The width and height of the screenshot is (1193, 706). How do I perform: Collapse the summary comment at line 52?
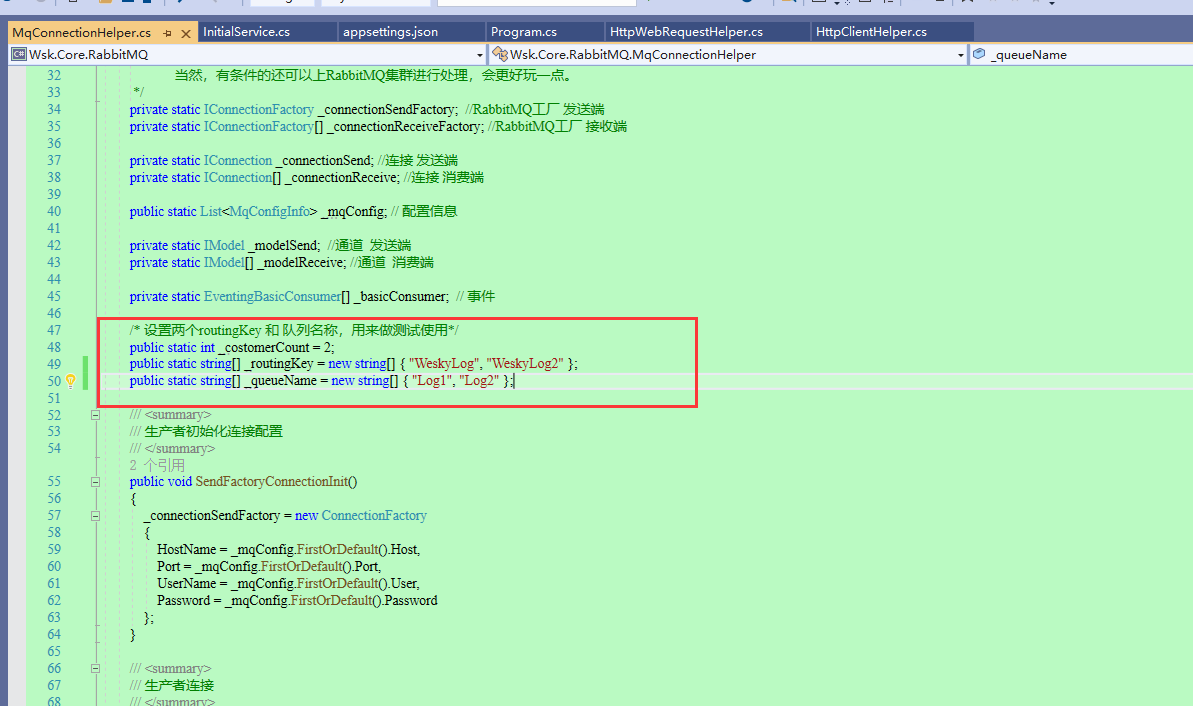click(95, 415)
